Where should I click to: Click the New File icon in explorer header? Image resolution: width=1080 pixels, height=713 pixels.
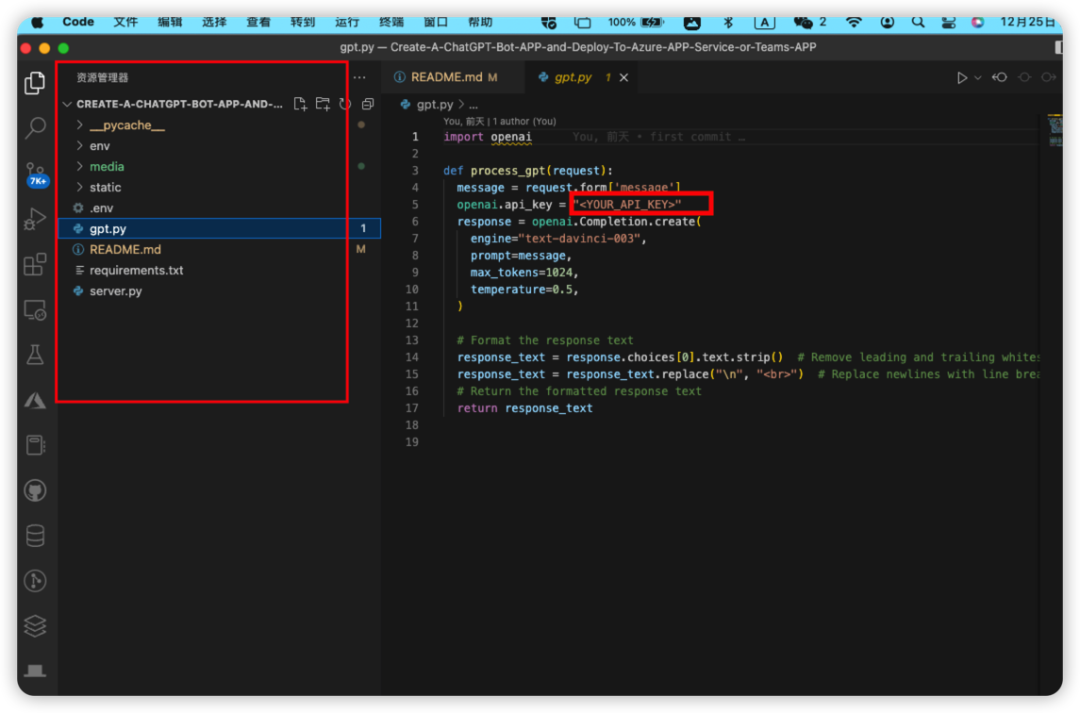(x=300, y=104)
